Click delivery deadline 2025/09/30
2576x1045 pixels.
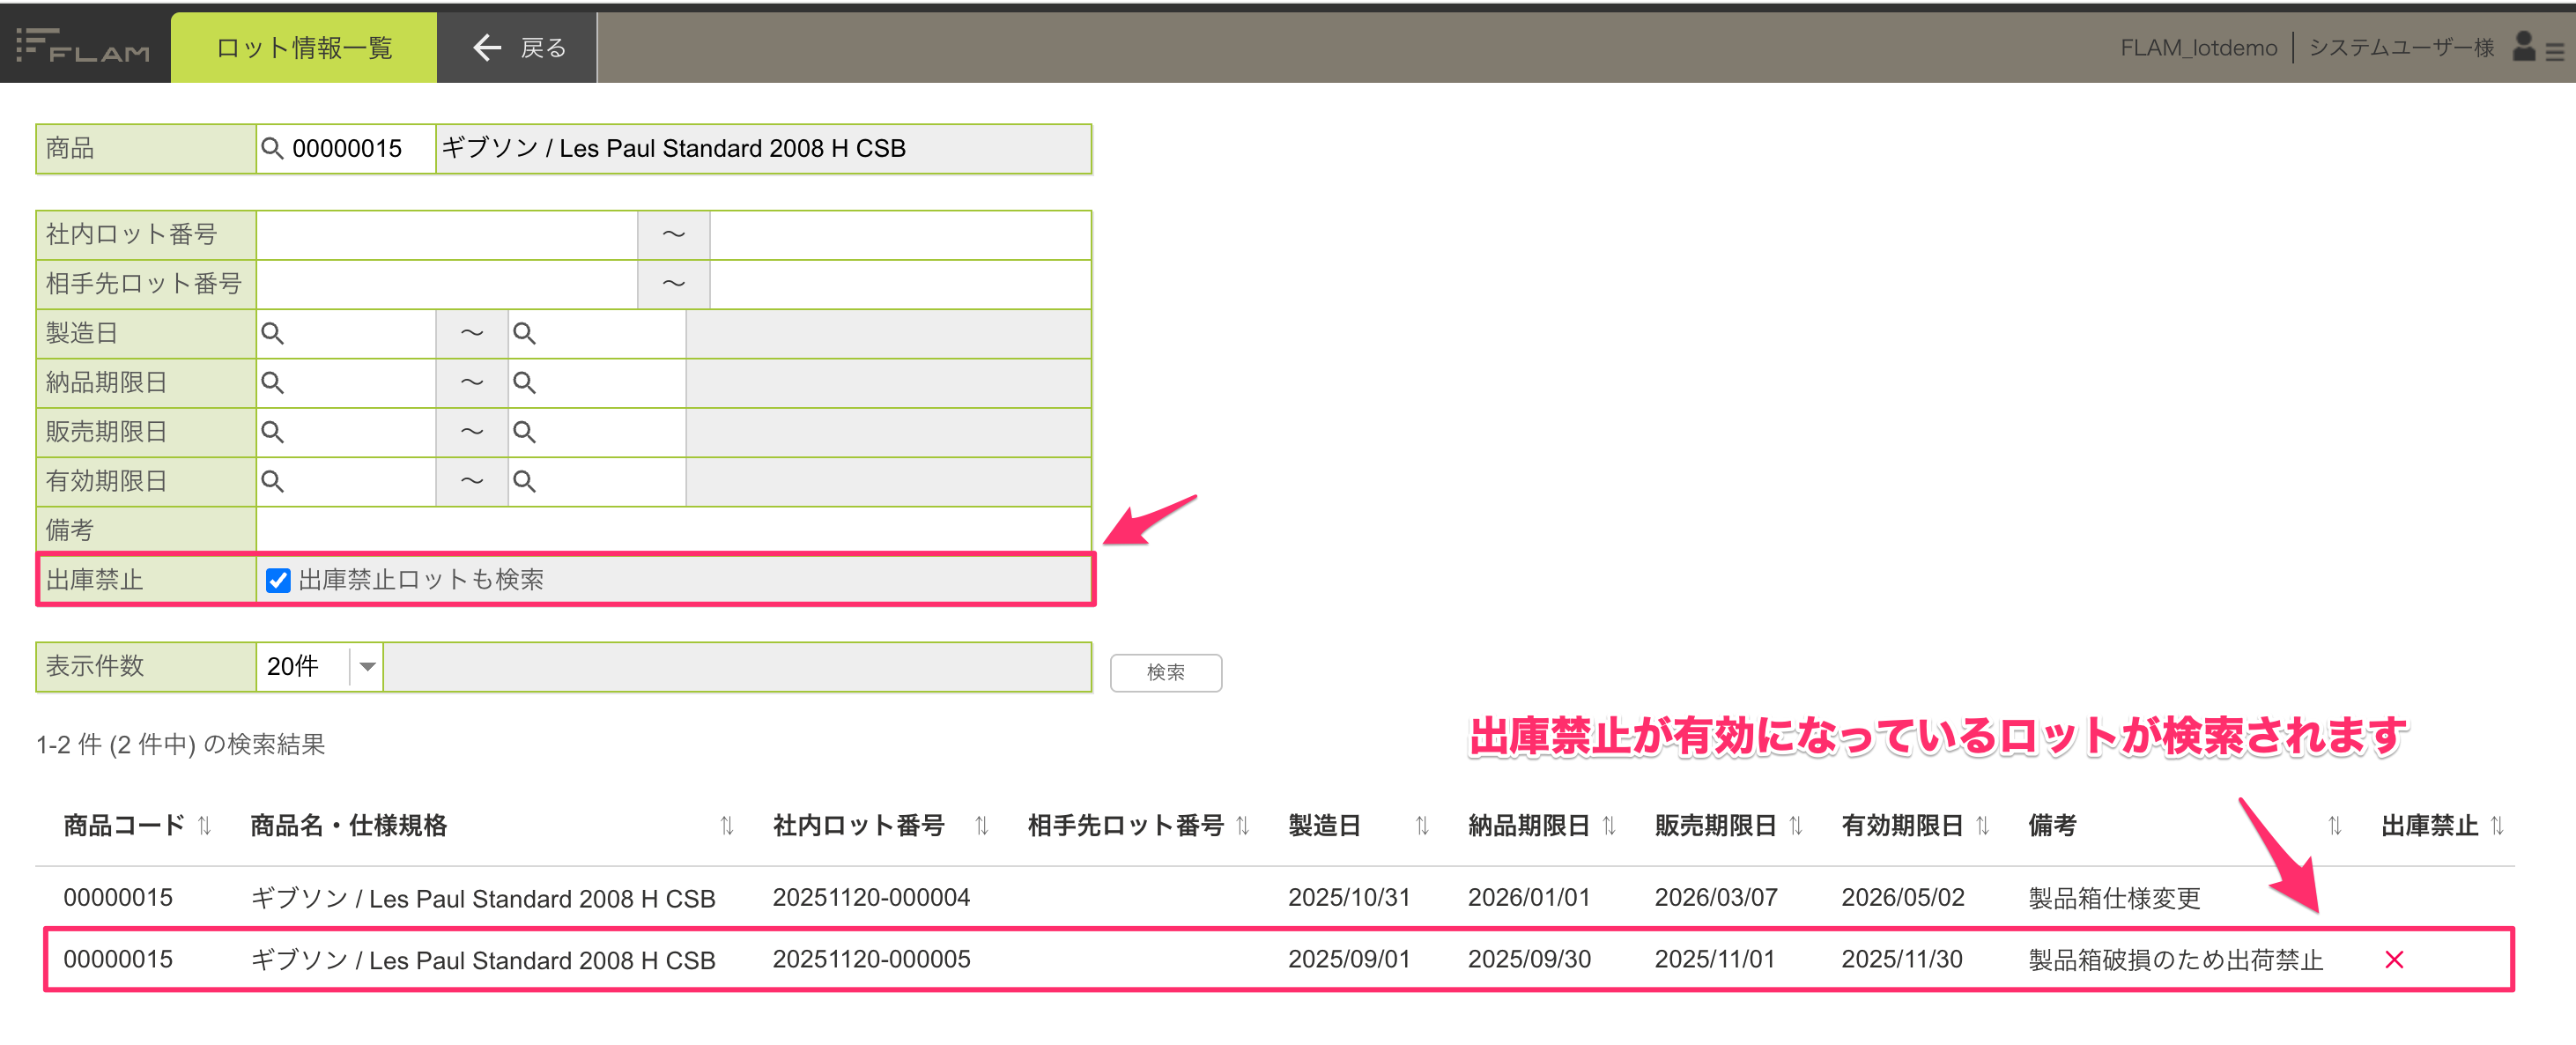coord(1529,960)
